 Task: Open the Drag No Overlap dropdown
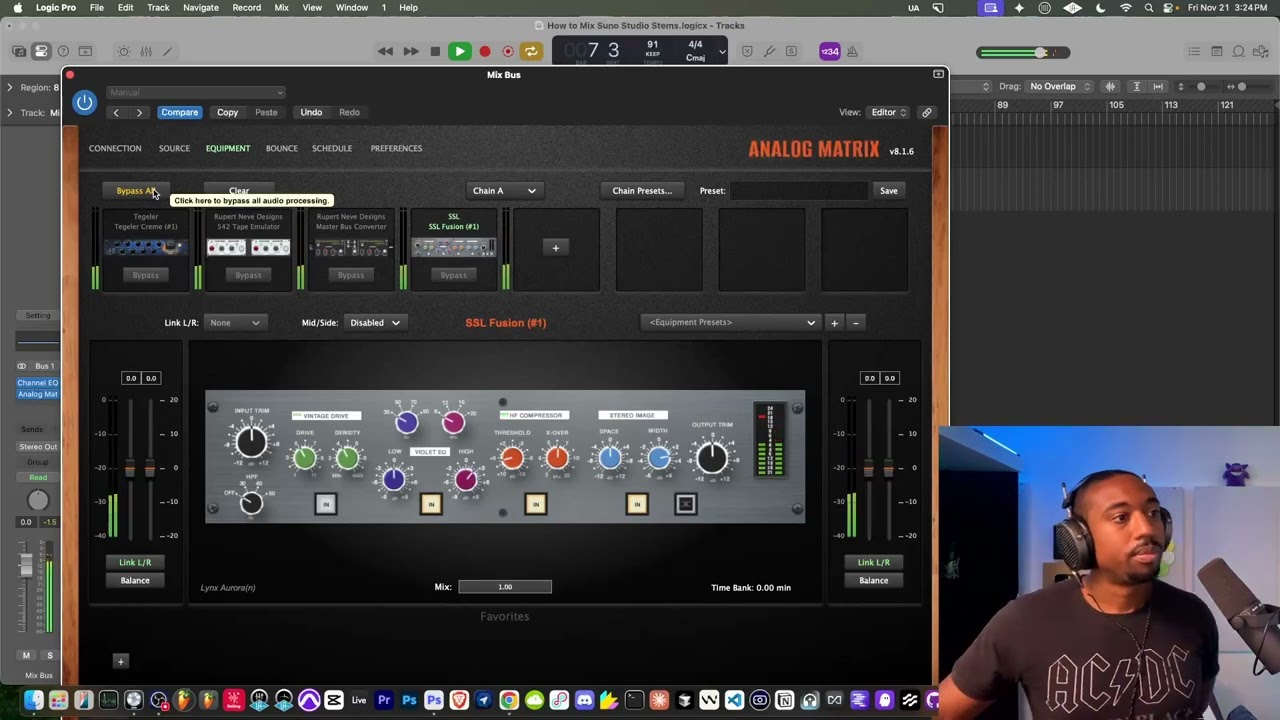click(1058, 86)
